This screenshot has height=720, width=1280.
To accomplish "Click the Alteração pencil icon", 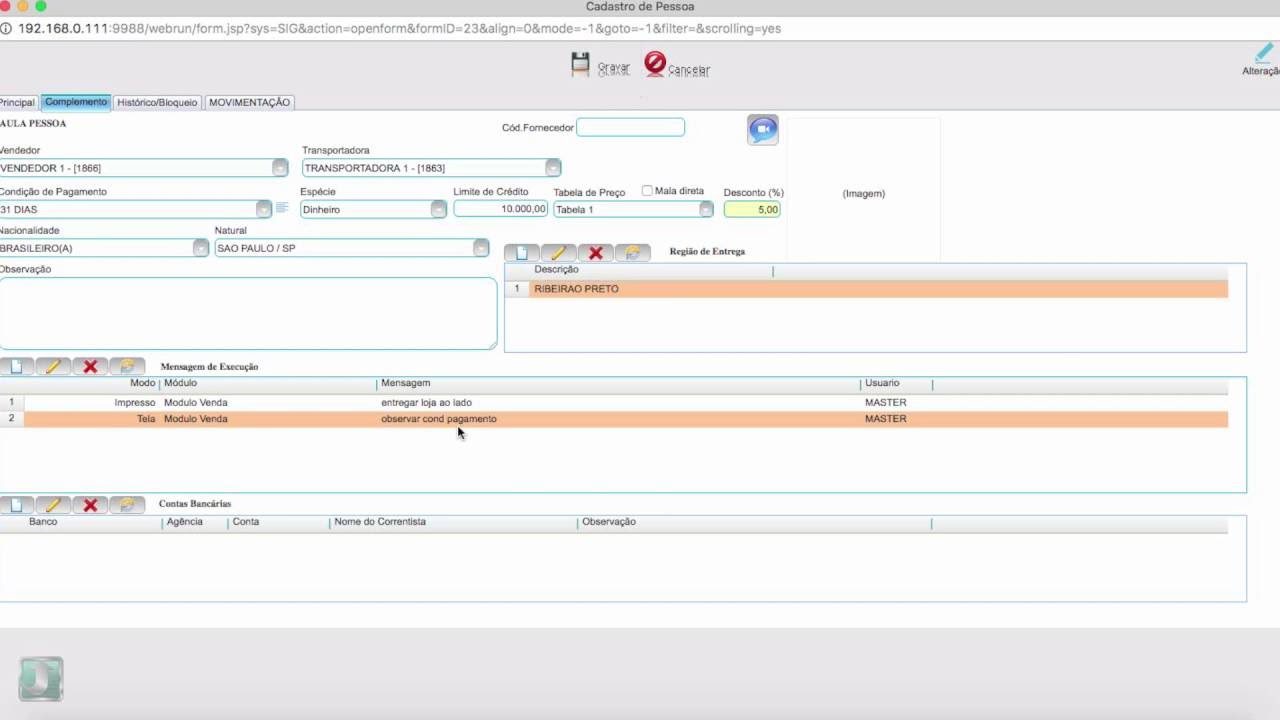I will click(1265, 53).
